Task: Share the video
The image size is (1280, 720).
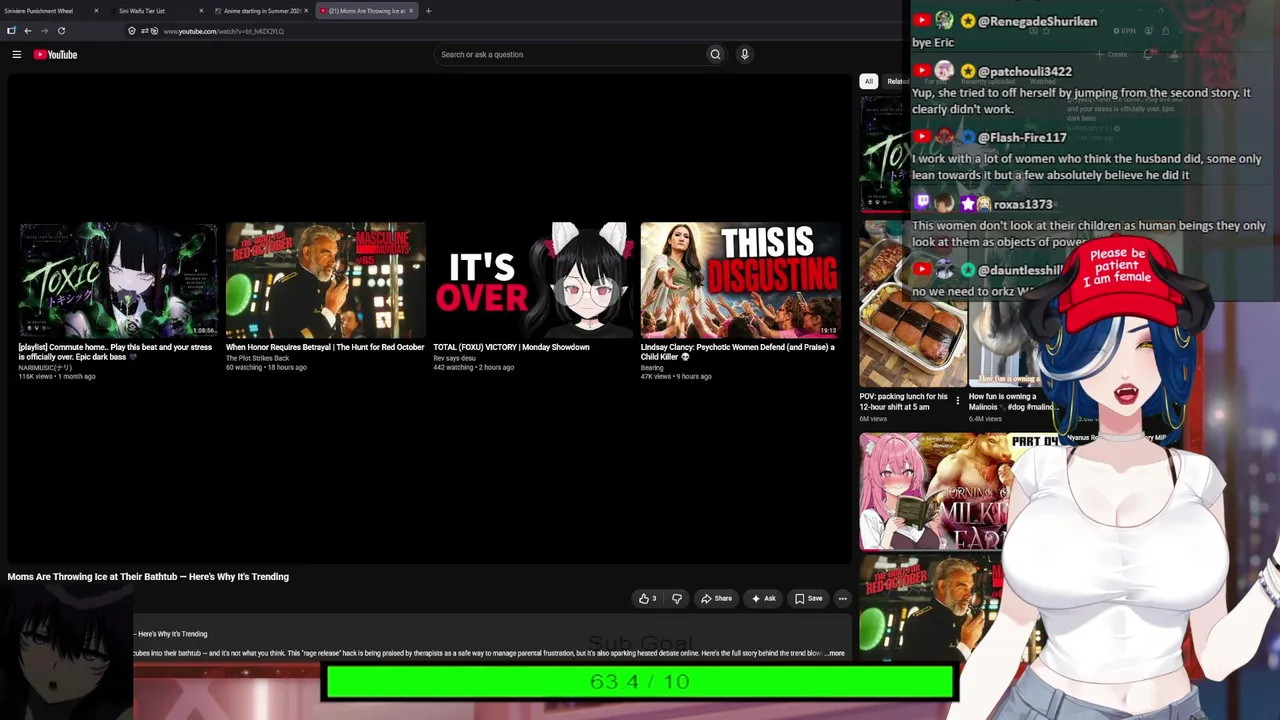Action: (716, 599)
